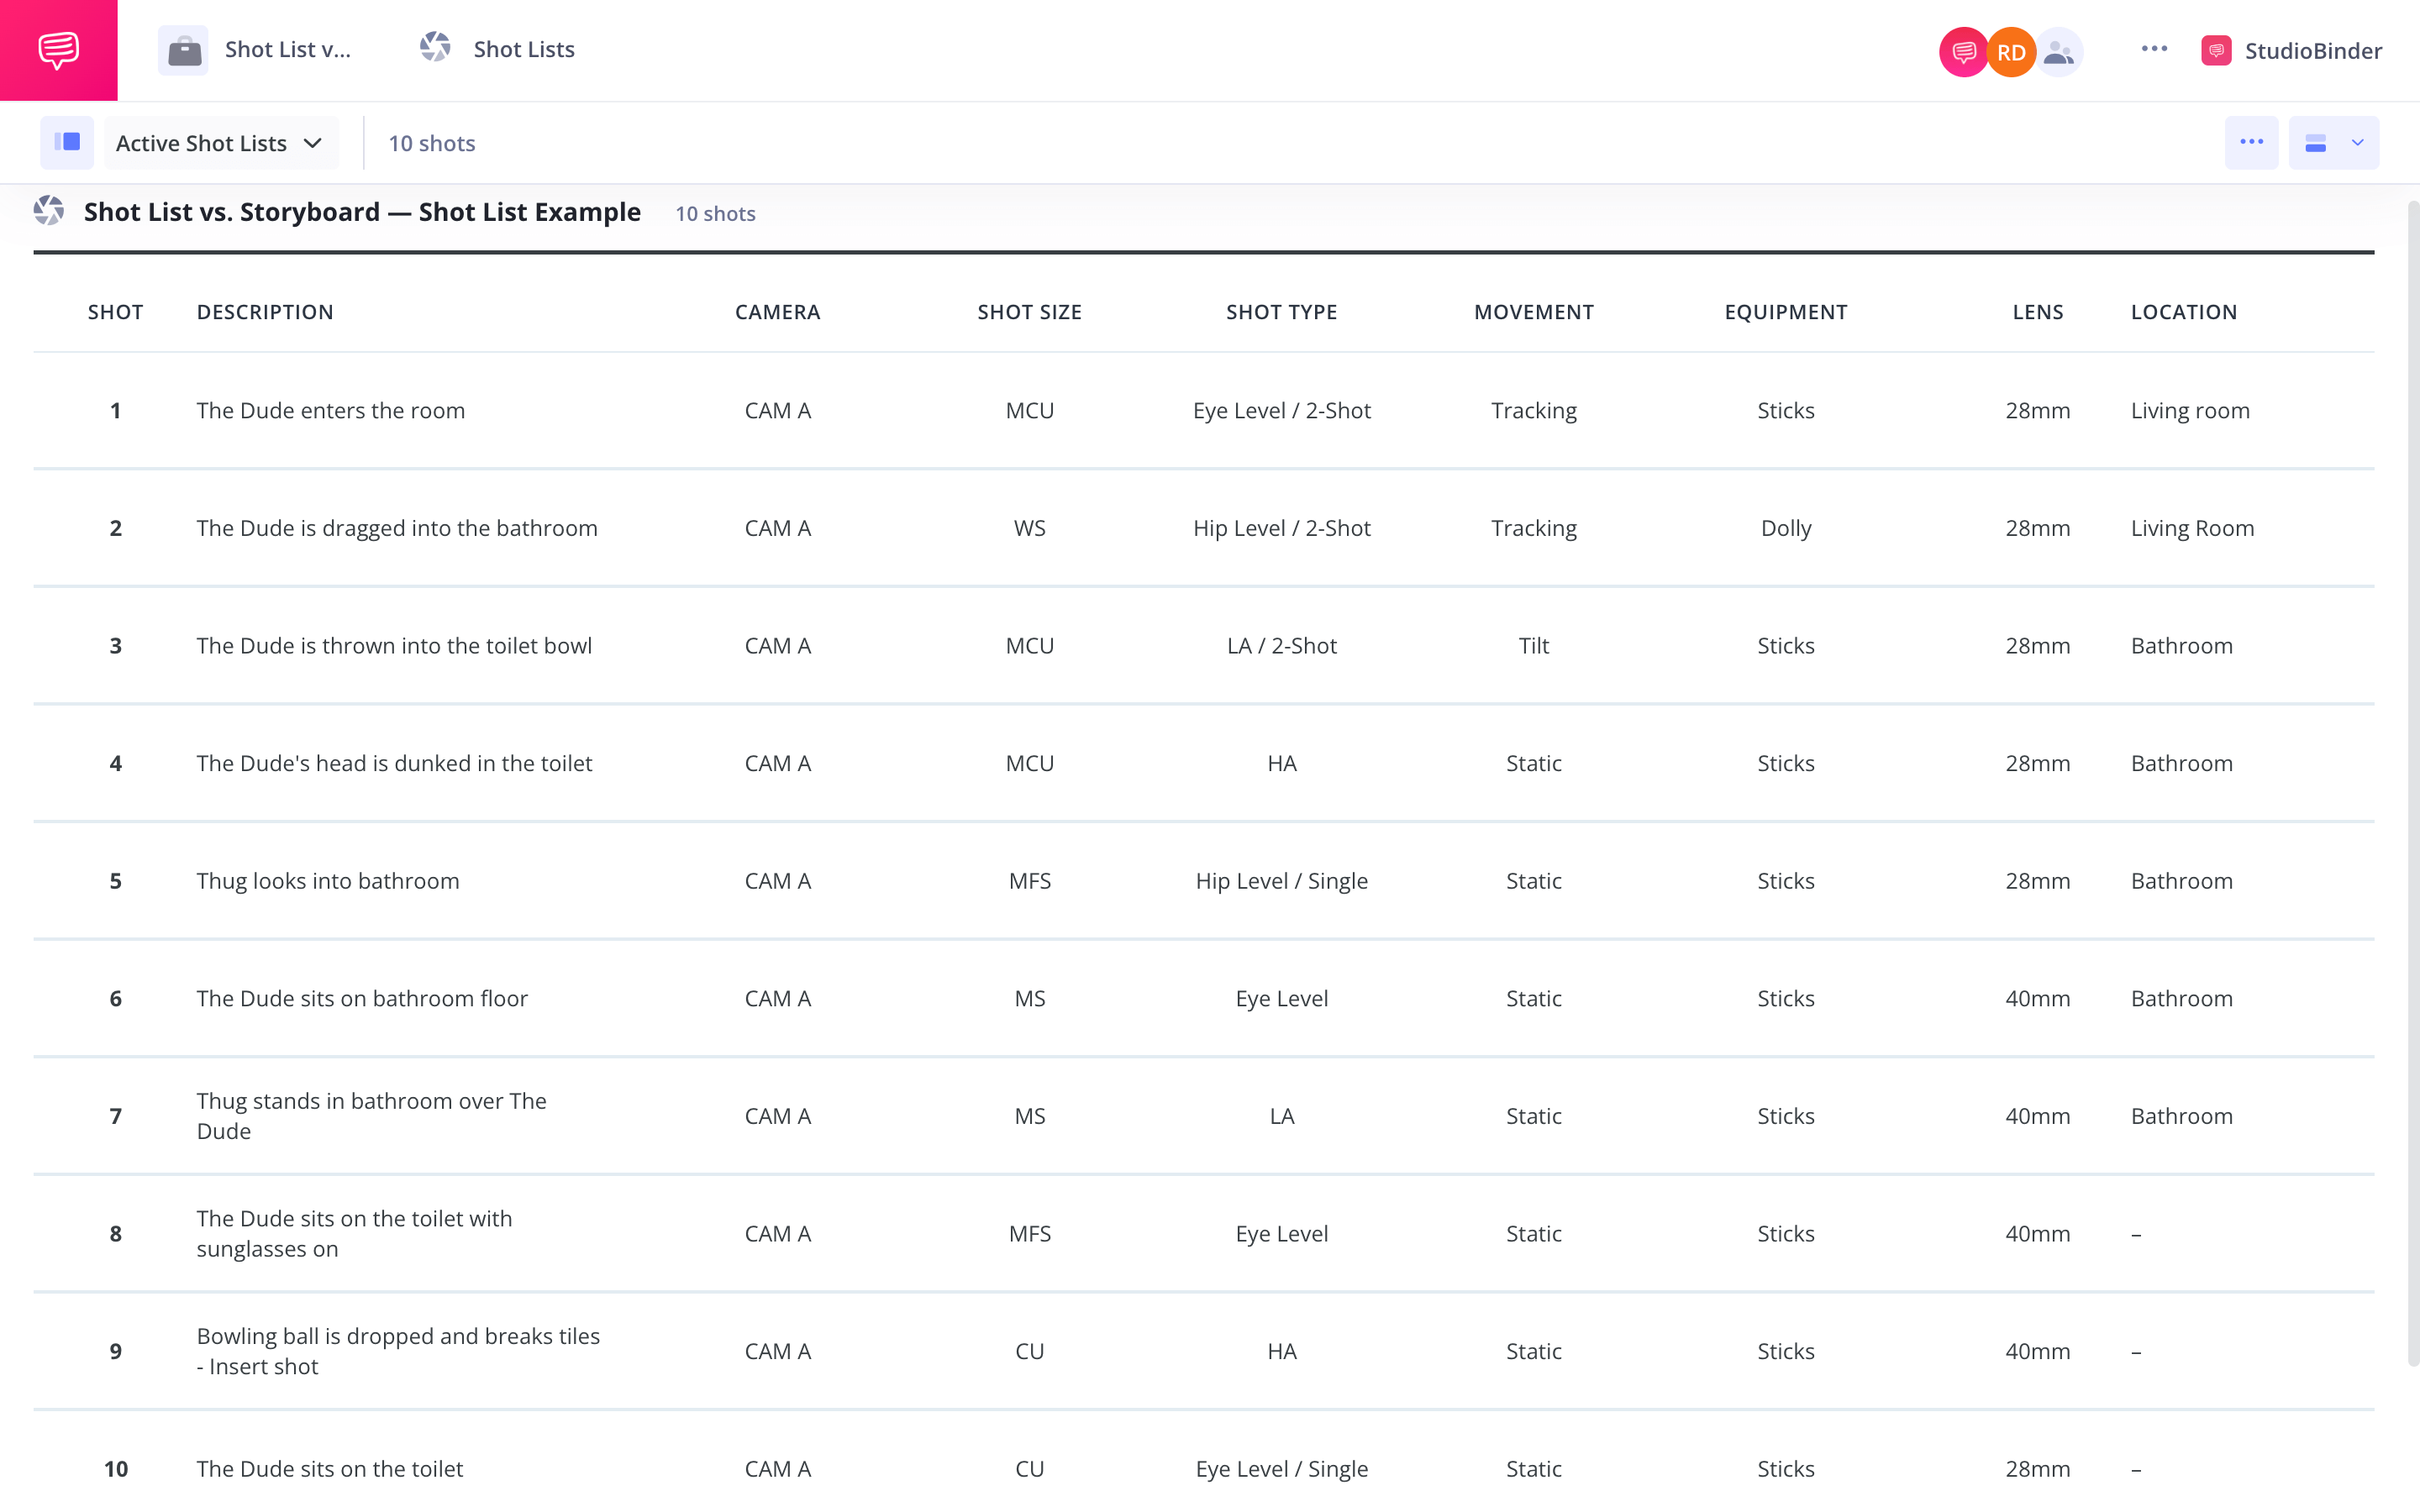Select the Shot List v... breadcrumb item
The image size is (2420, 1512).
pyautogui.click(x=289, y=49)
